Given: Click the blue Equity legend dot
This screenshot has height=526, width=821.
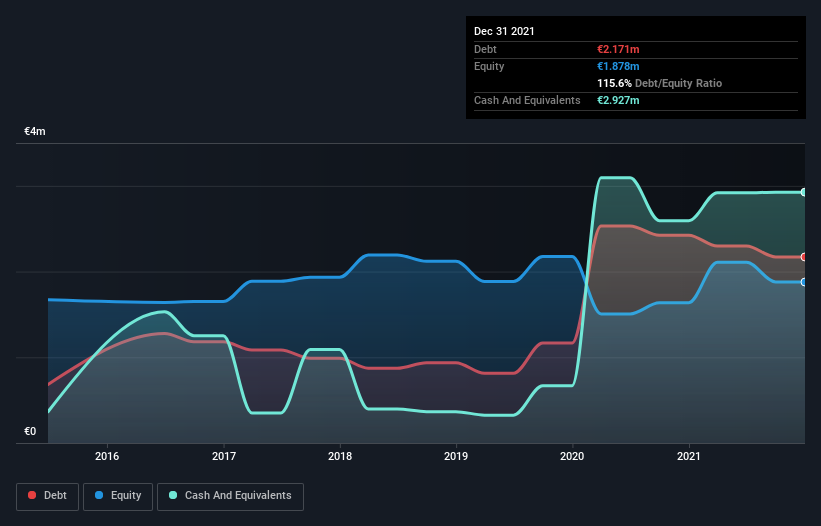Looking at the screenshot, I should (99, 495).
